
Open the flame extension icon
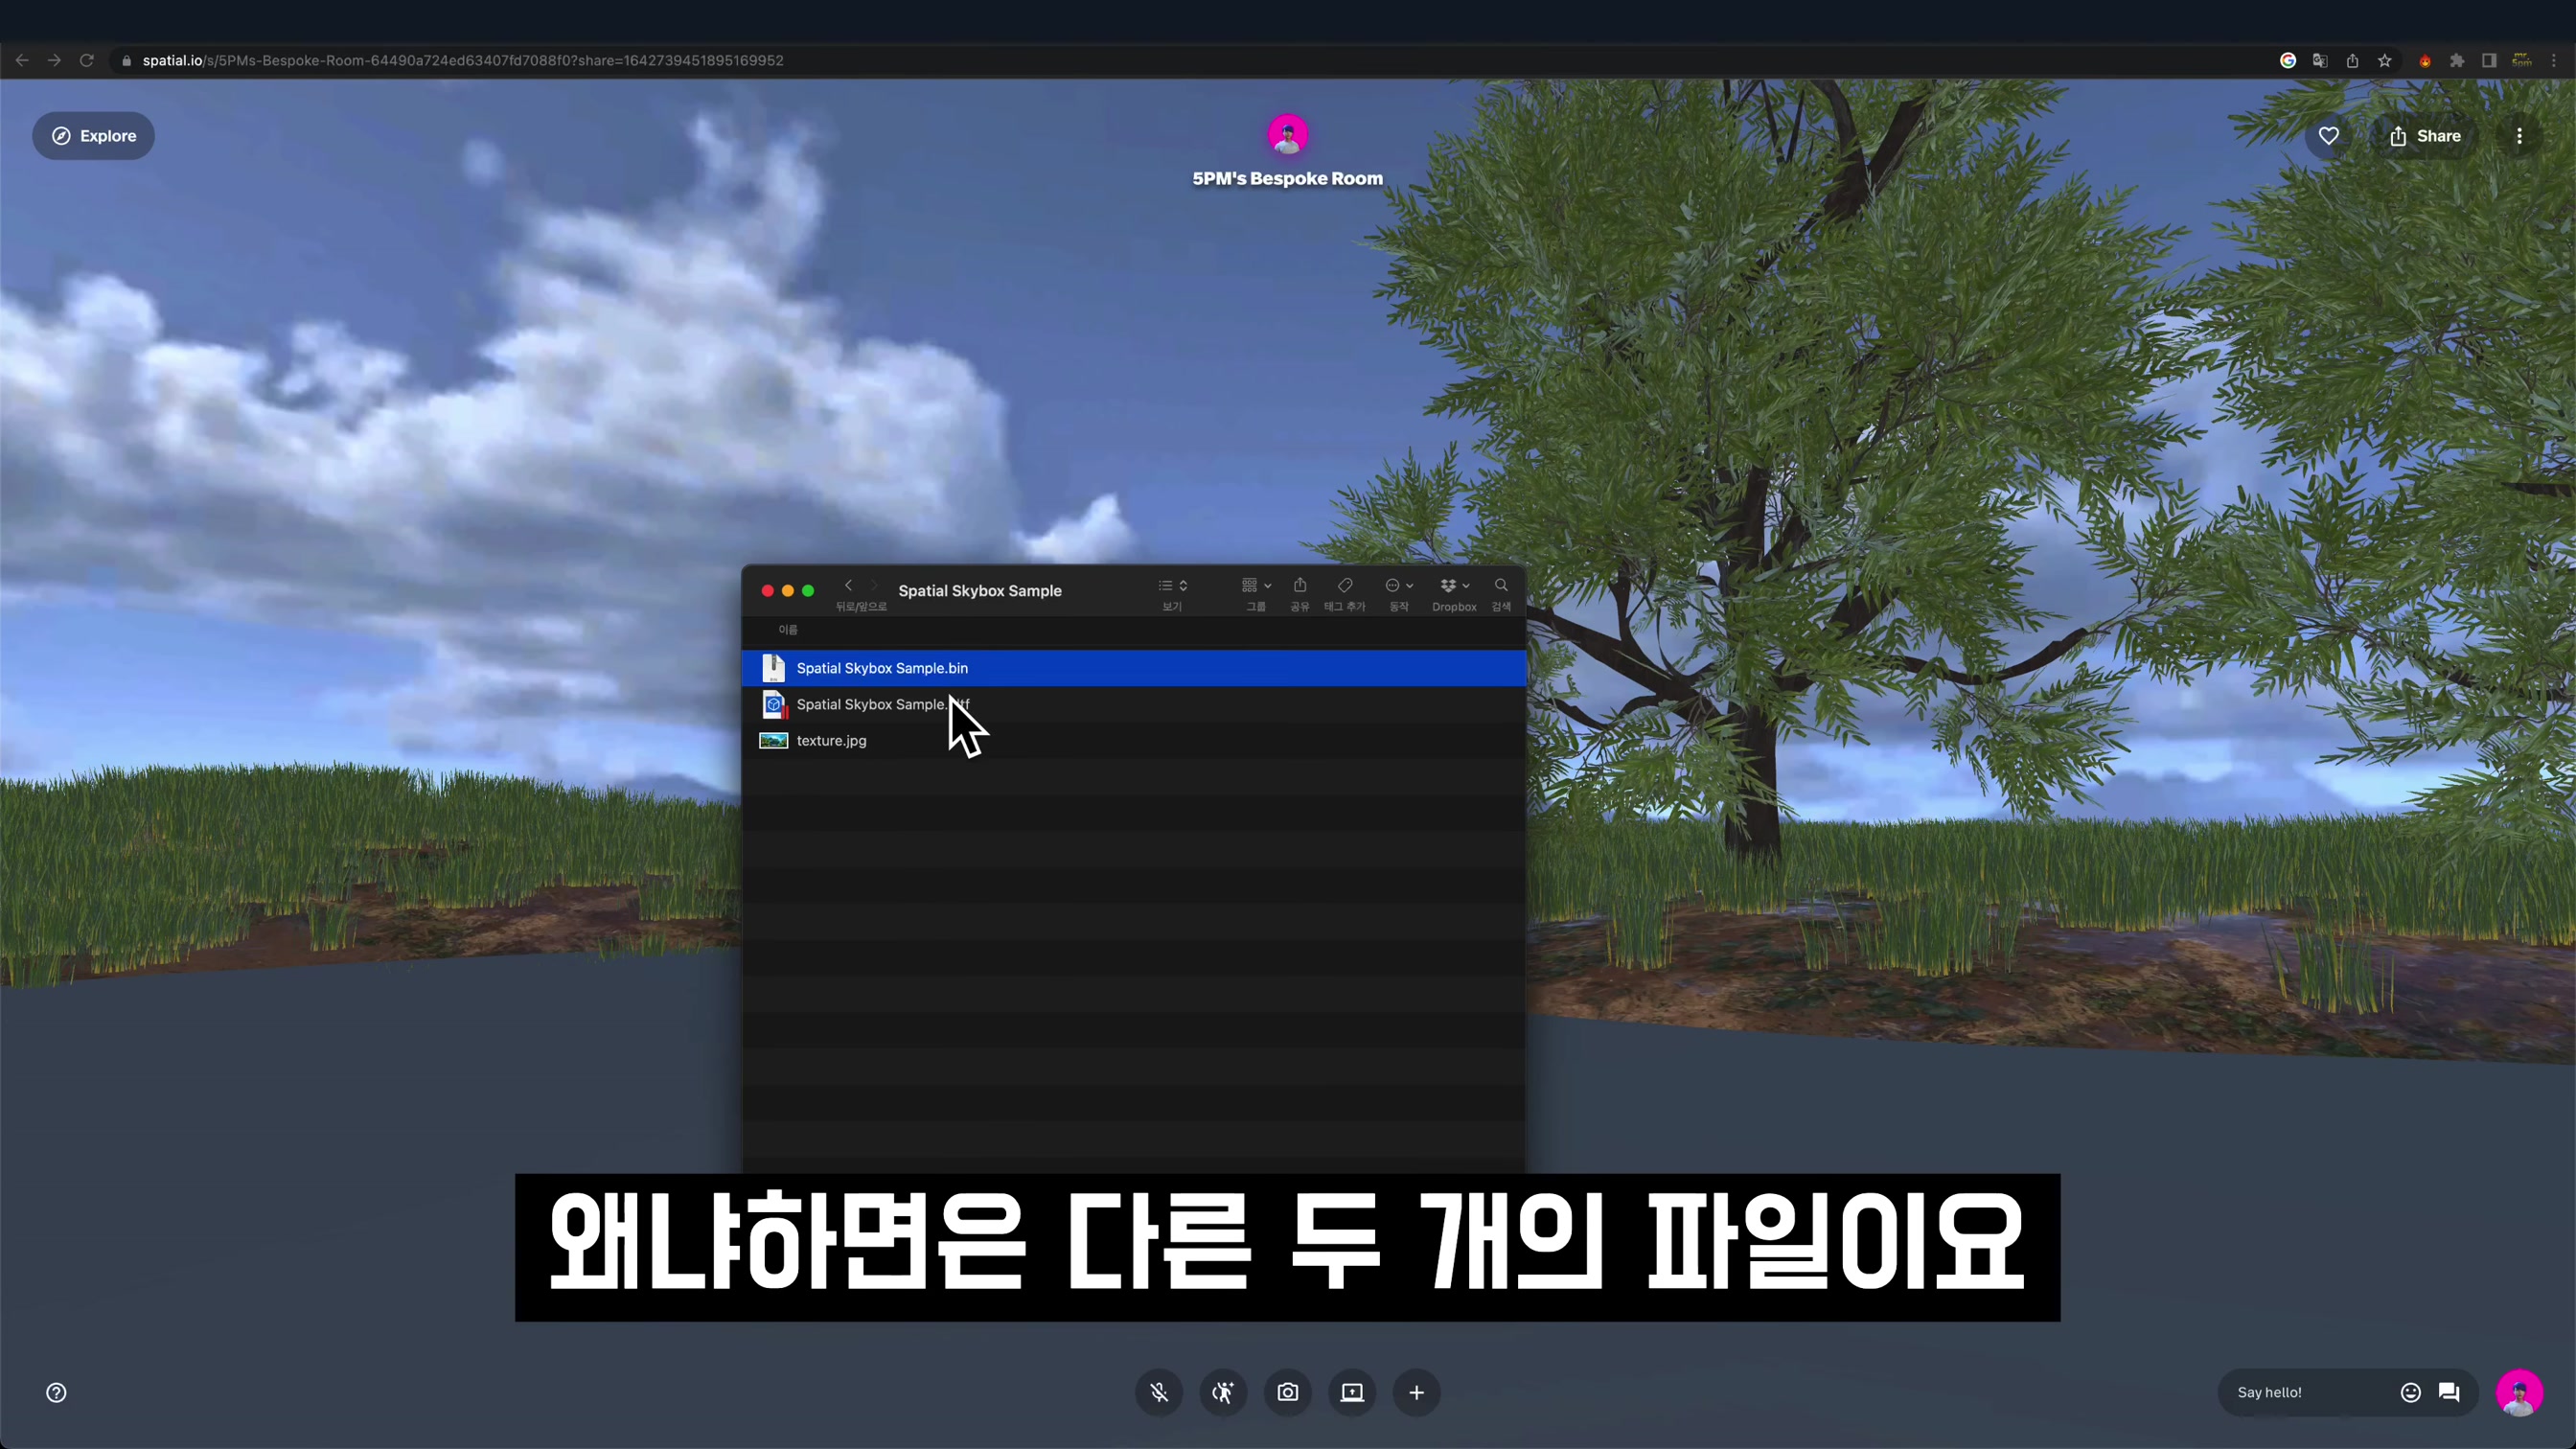[2425, 60]
